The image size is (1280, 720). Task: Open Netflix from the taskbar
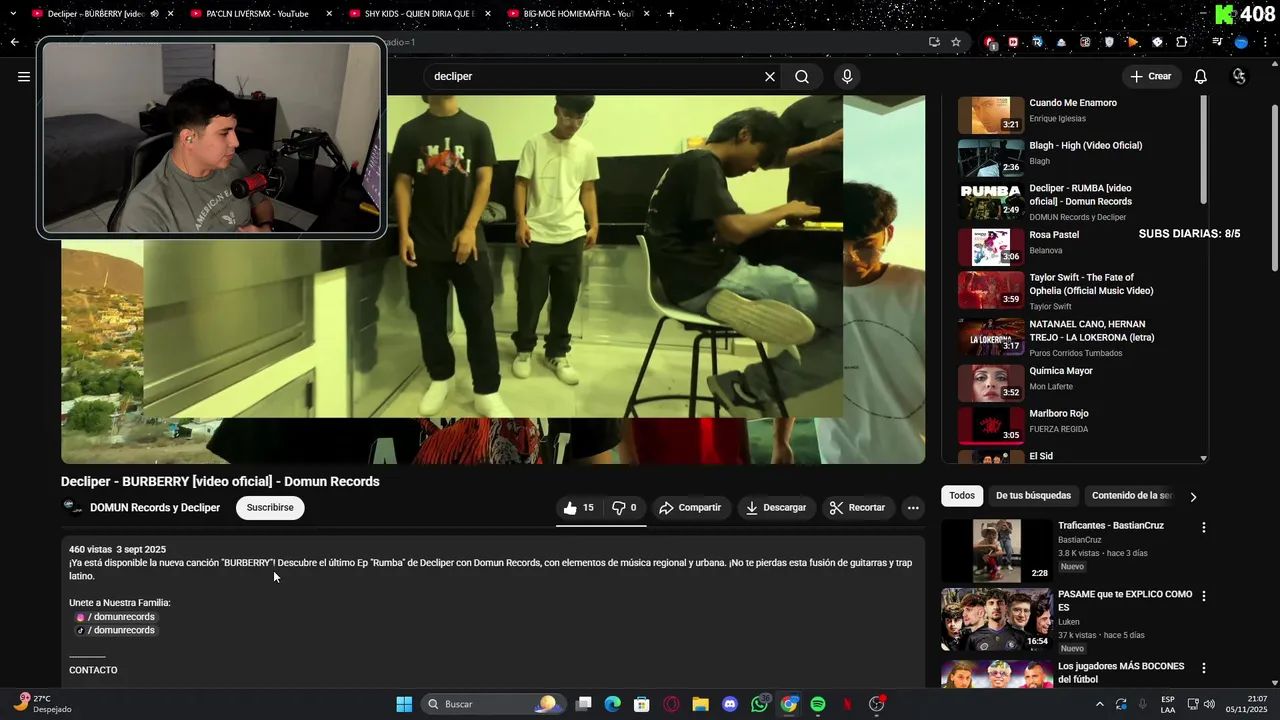coord(848,704)
